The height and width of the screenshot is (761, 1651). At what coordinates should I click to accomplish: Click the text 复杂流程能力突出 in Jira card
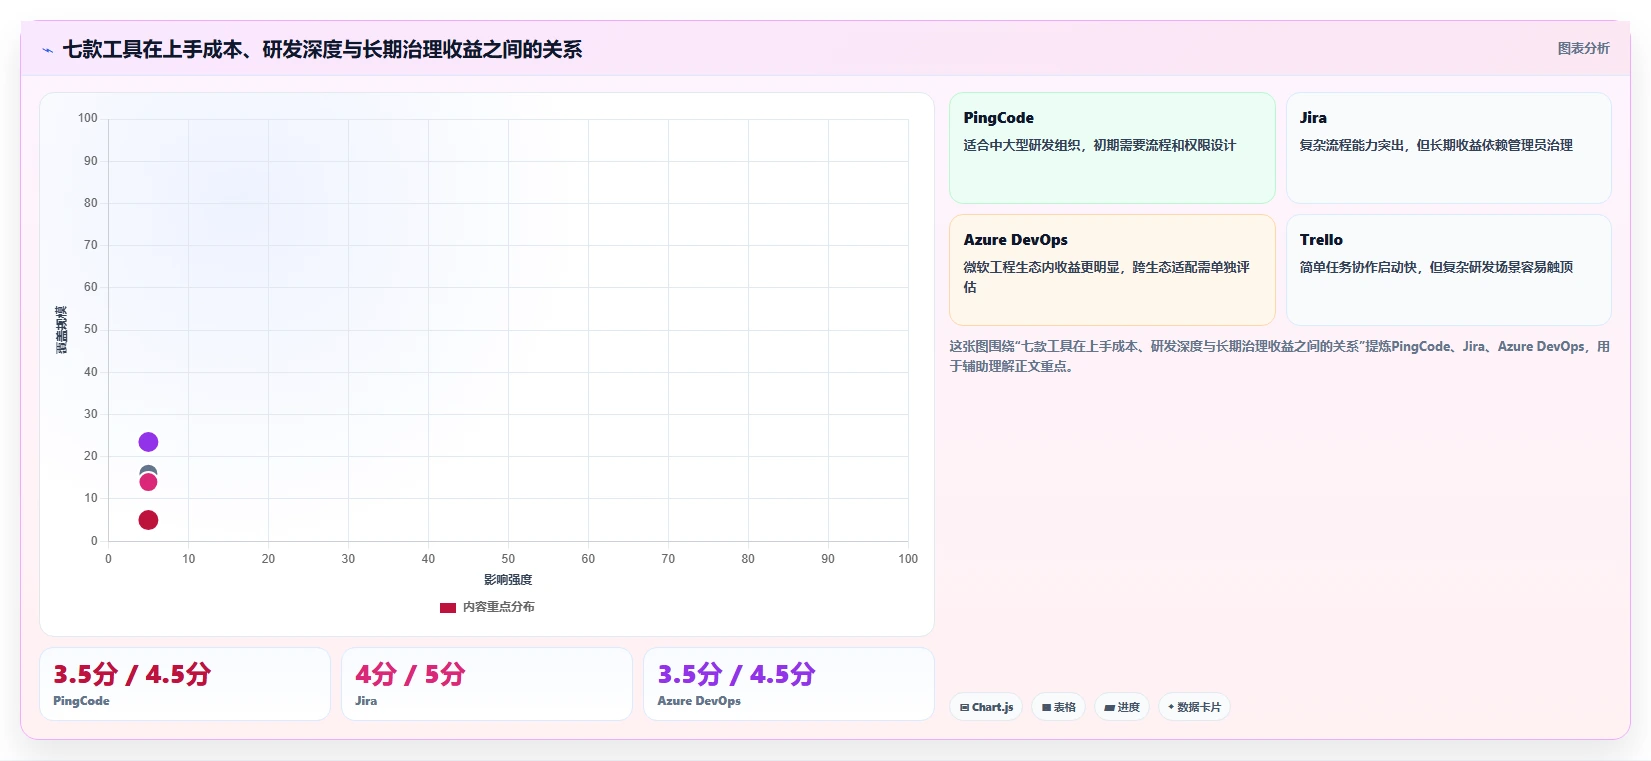pyautogui.click(x=1351, y=146)
